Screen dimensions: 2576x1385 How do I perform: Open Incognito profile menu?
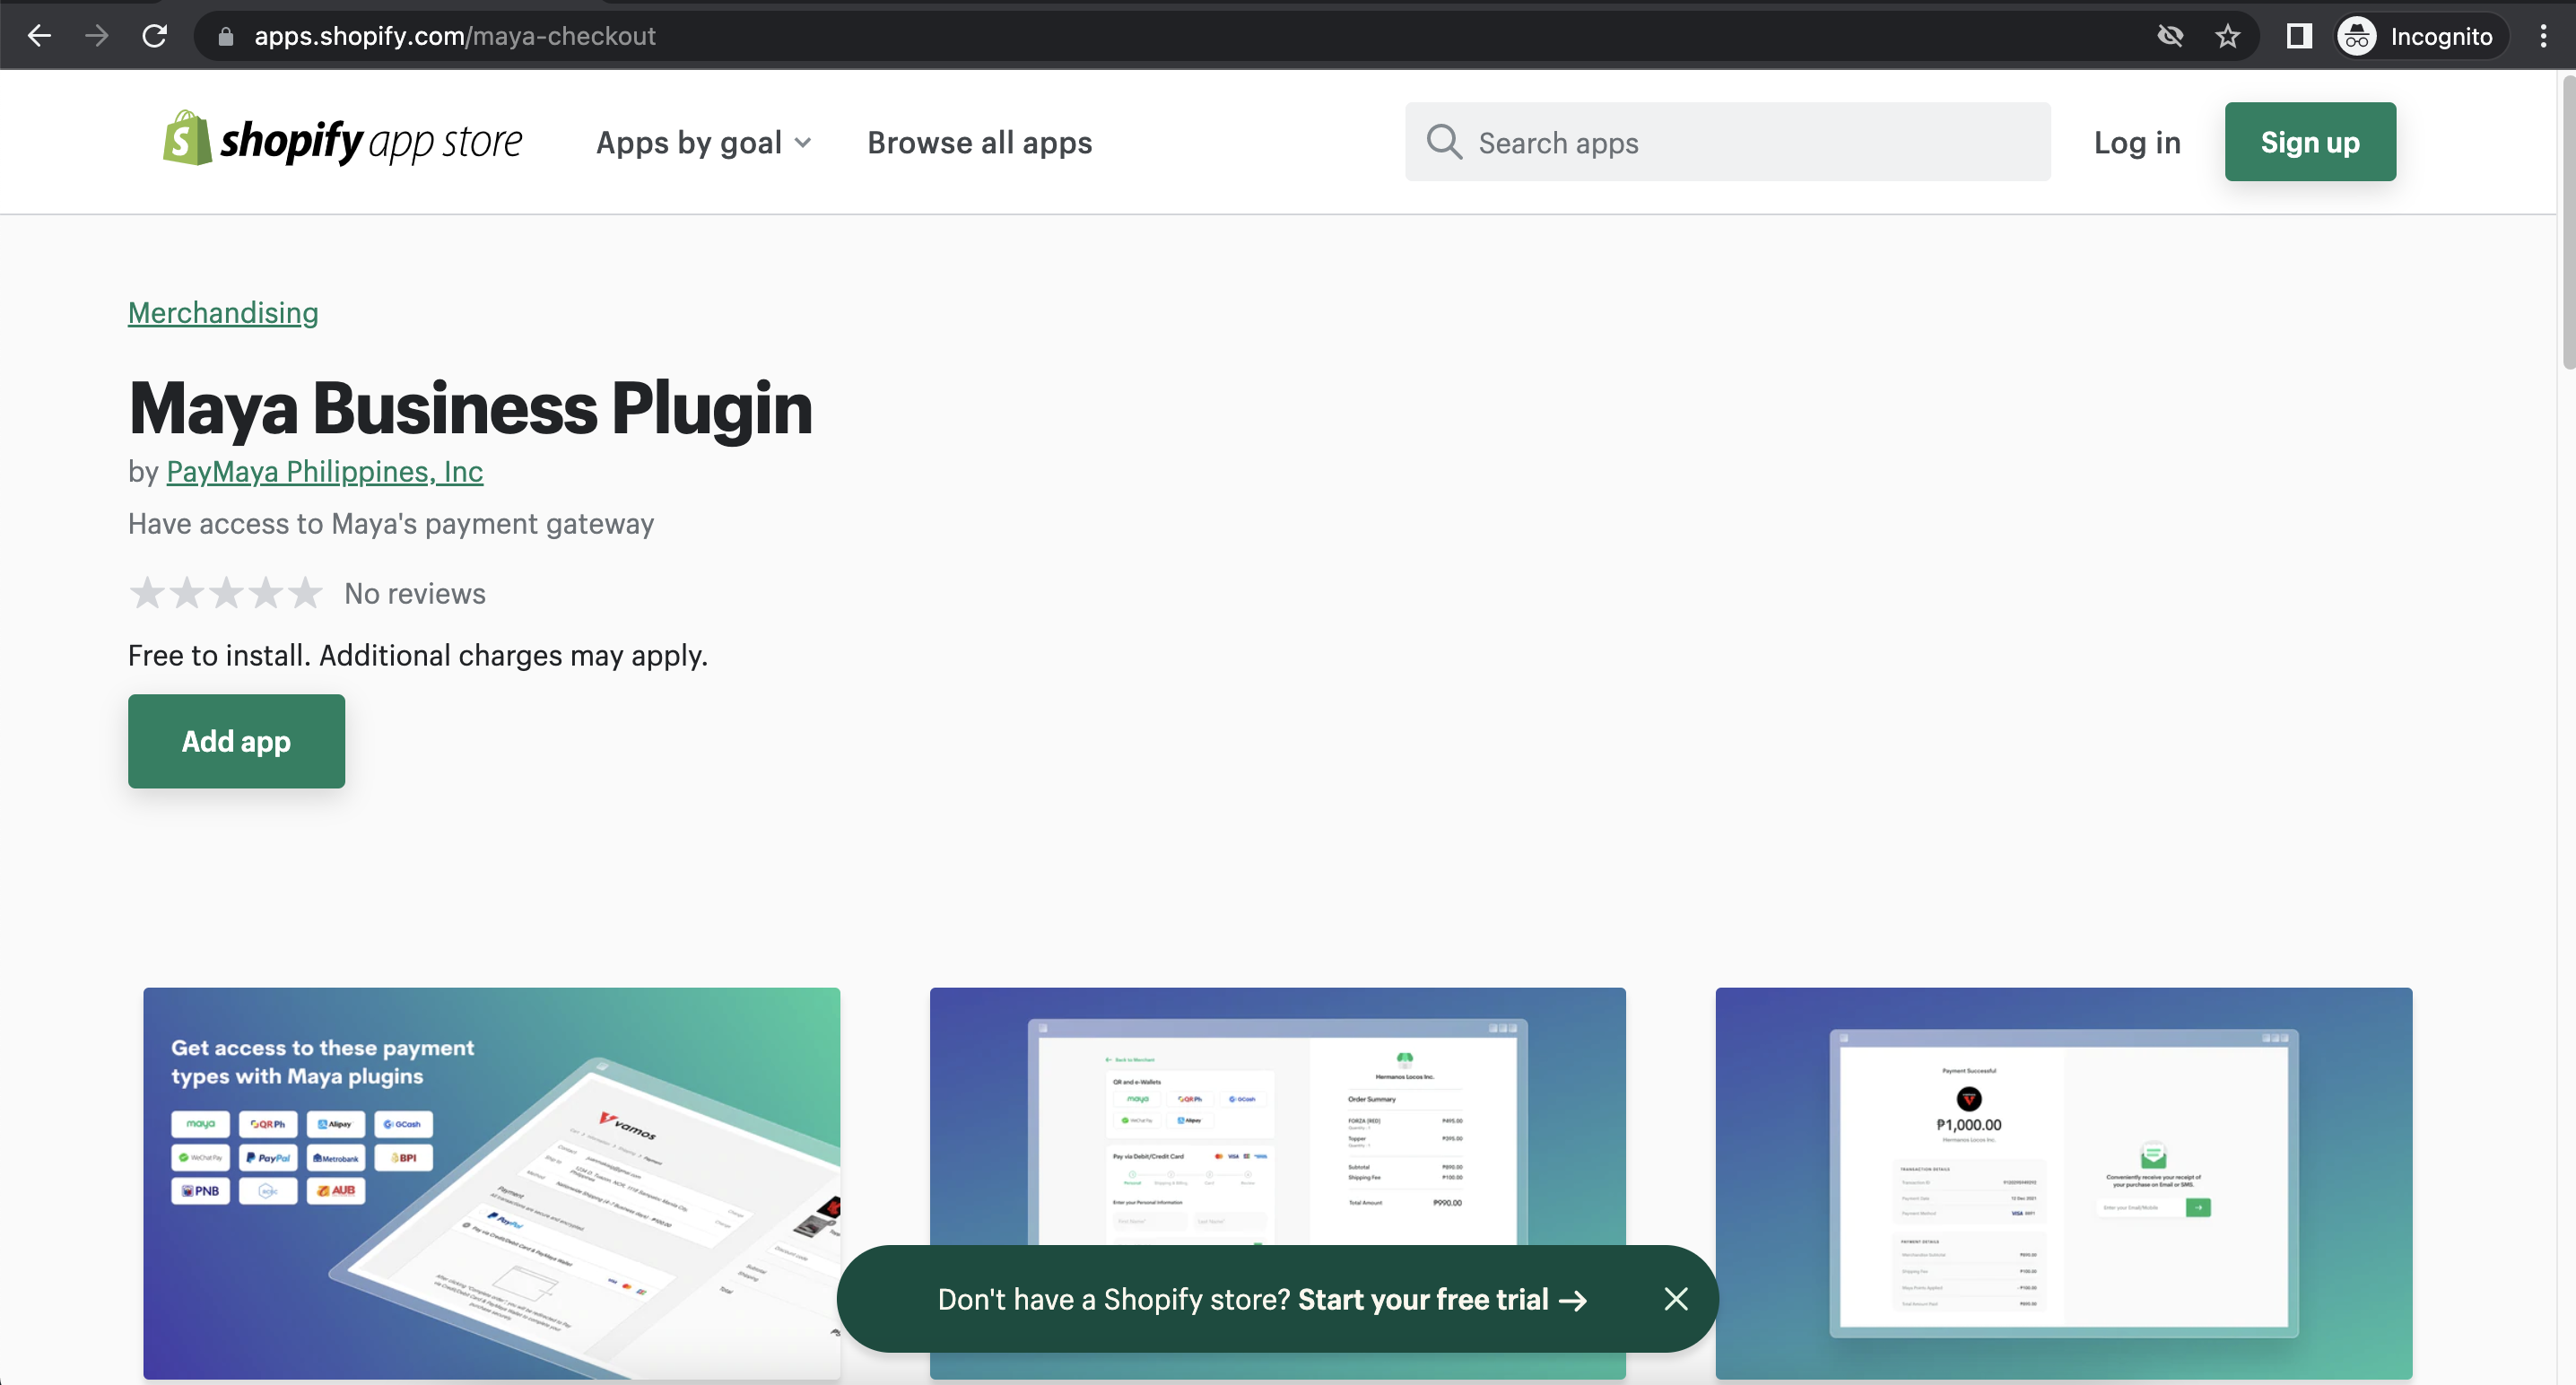point(2416,36)
